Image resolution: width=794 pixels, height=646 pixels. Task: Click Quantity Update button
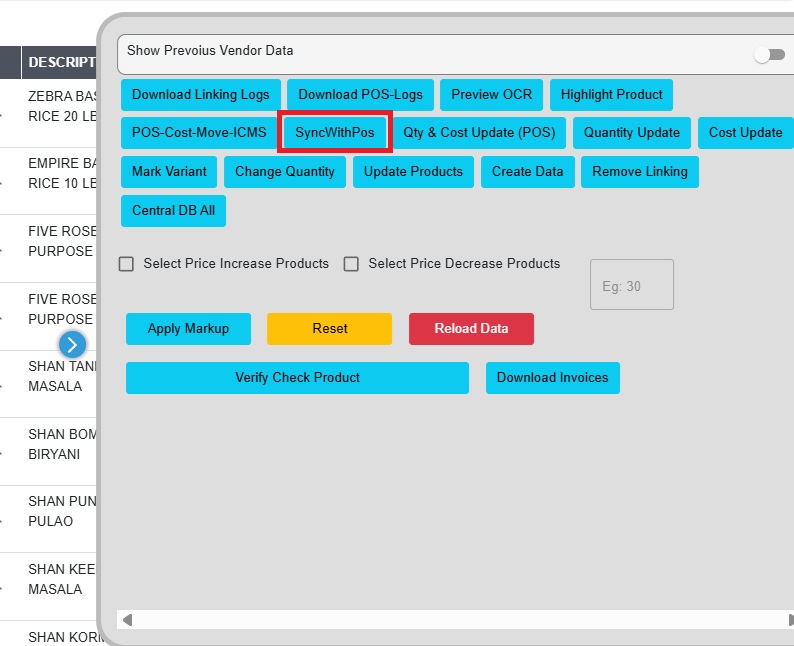[x=631, y=133]
